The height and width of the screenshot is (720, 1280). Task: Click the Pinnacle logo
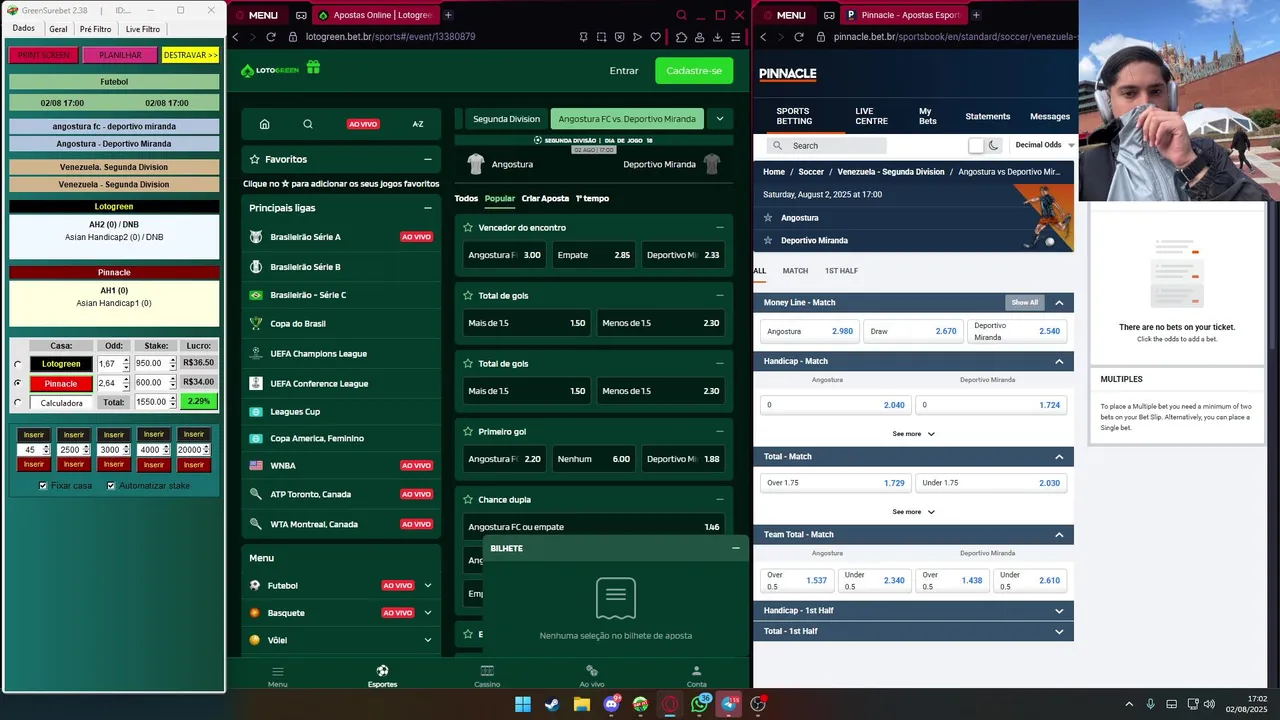point(788,74)
